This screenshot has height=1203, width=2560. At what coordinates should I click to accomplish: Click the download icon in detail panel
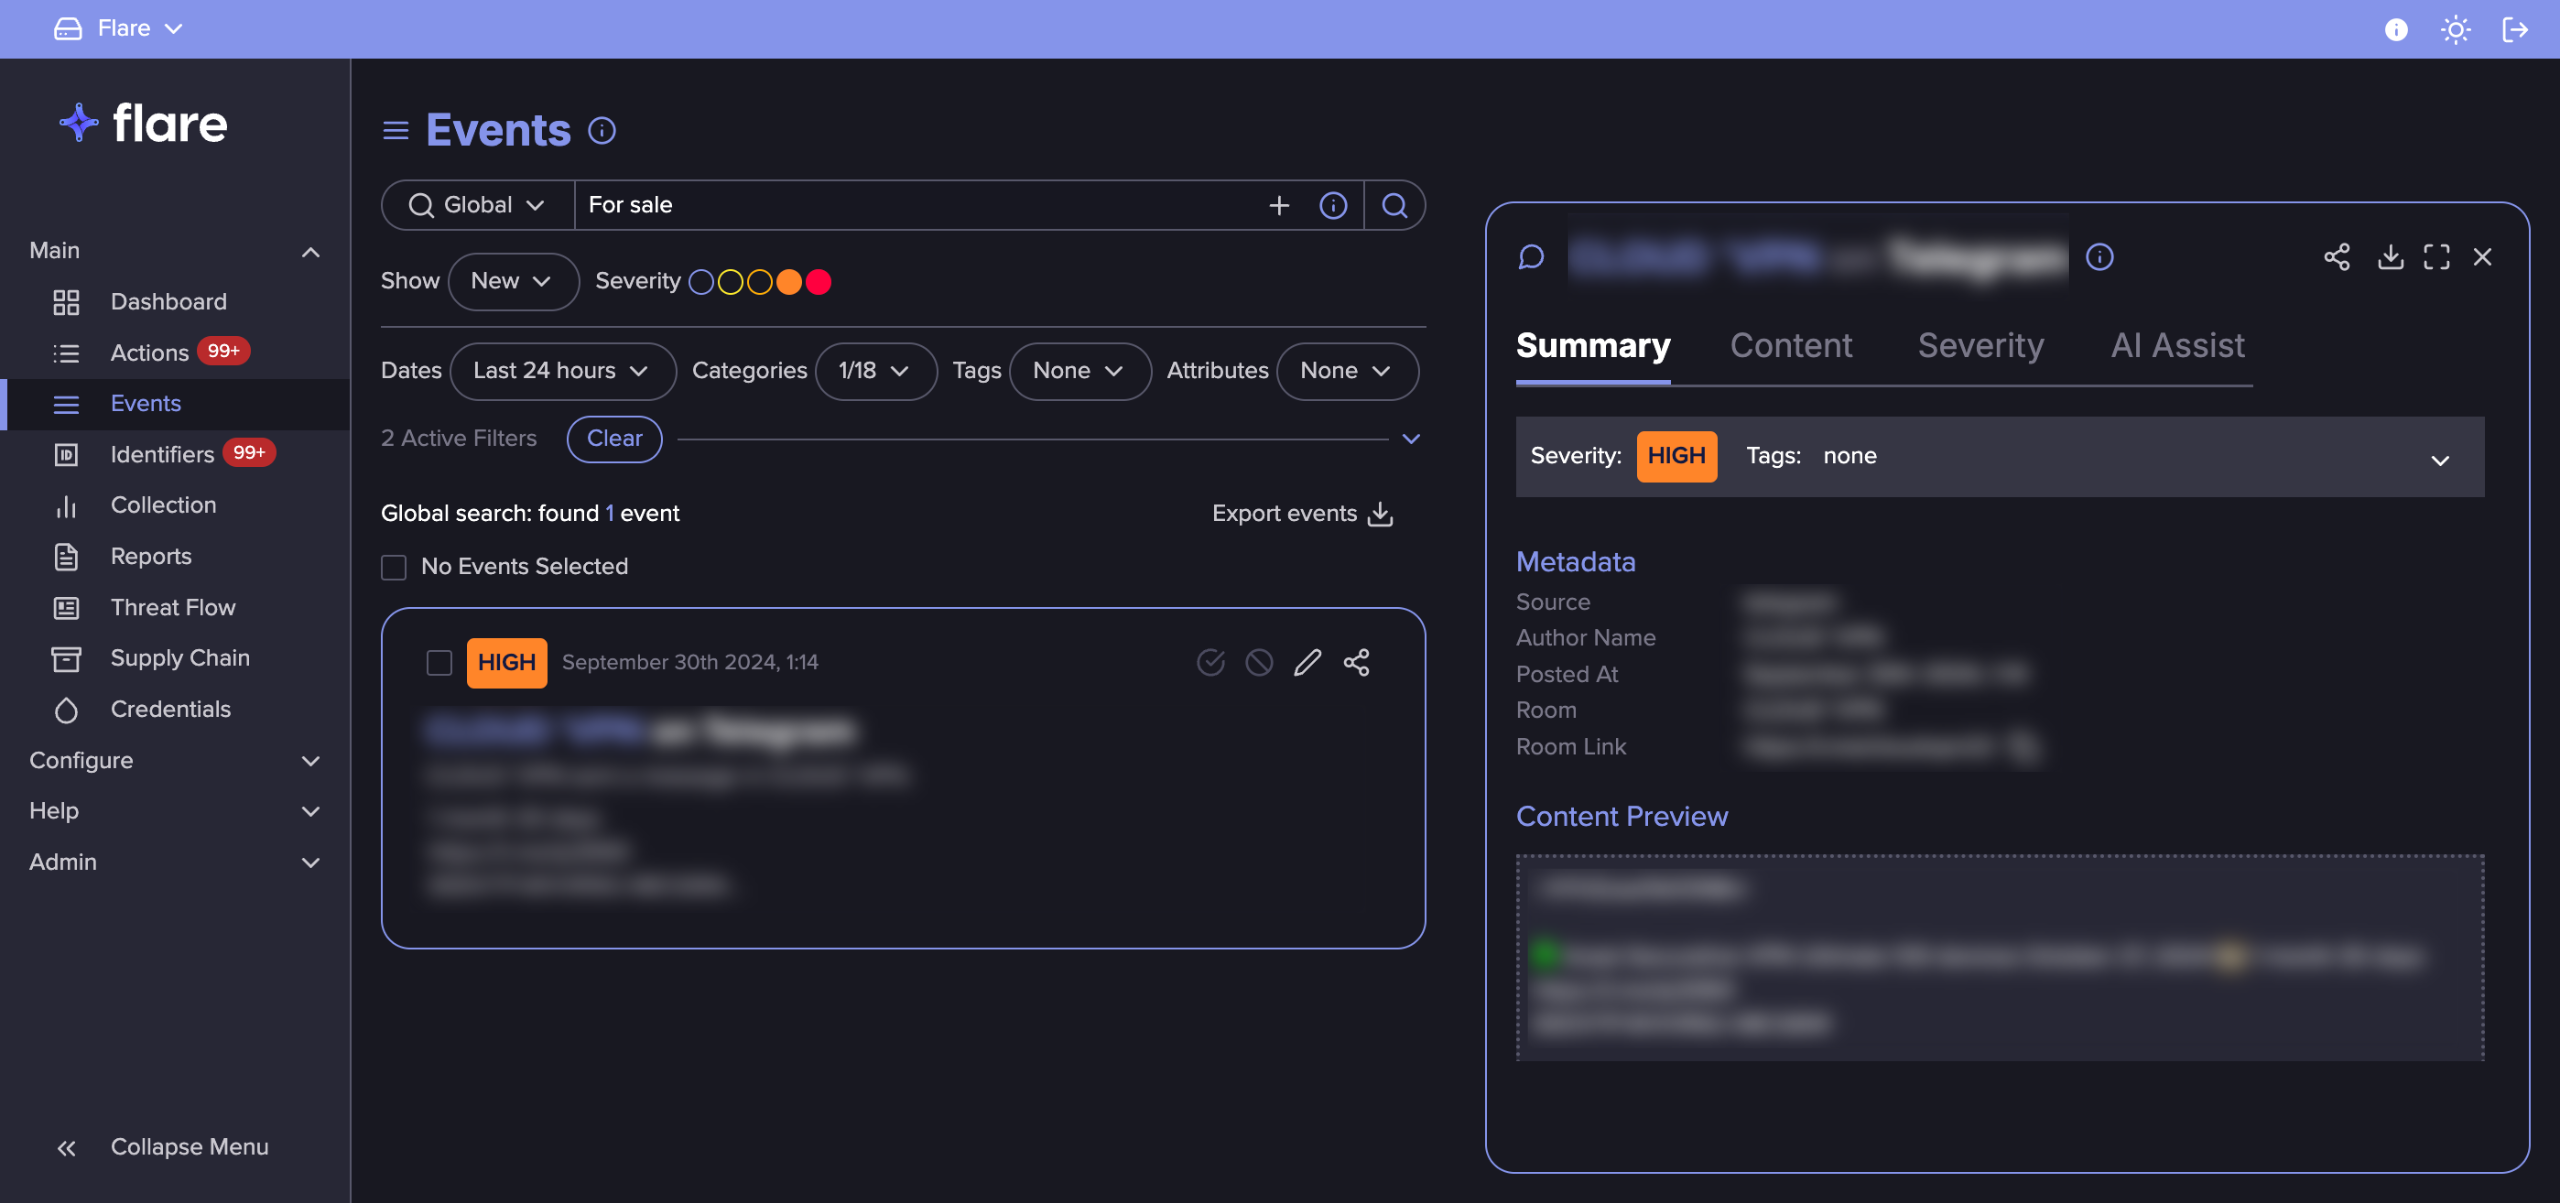[x=2390, y=257]
